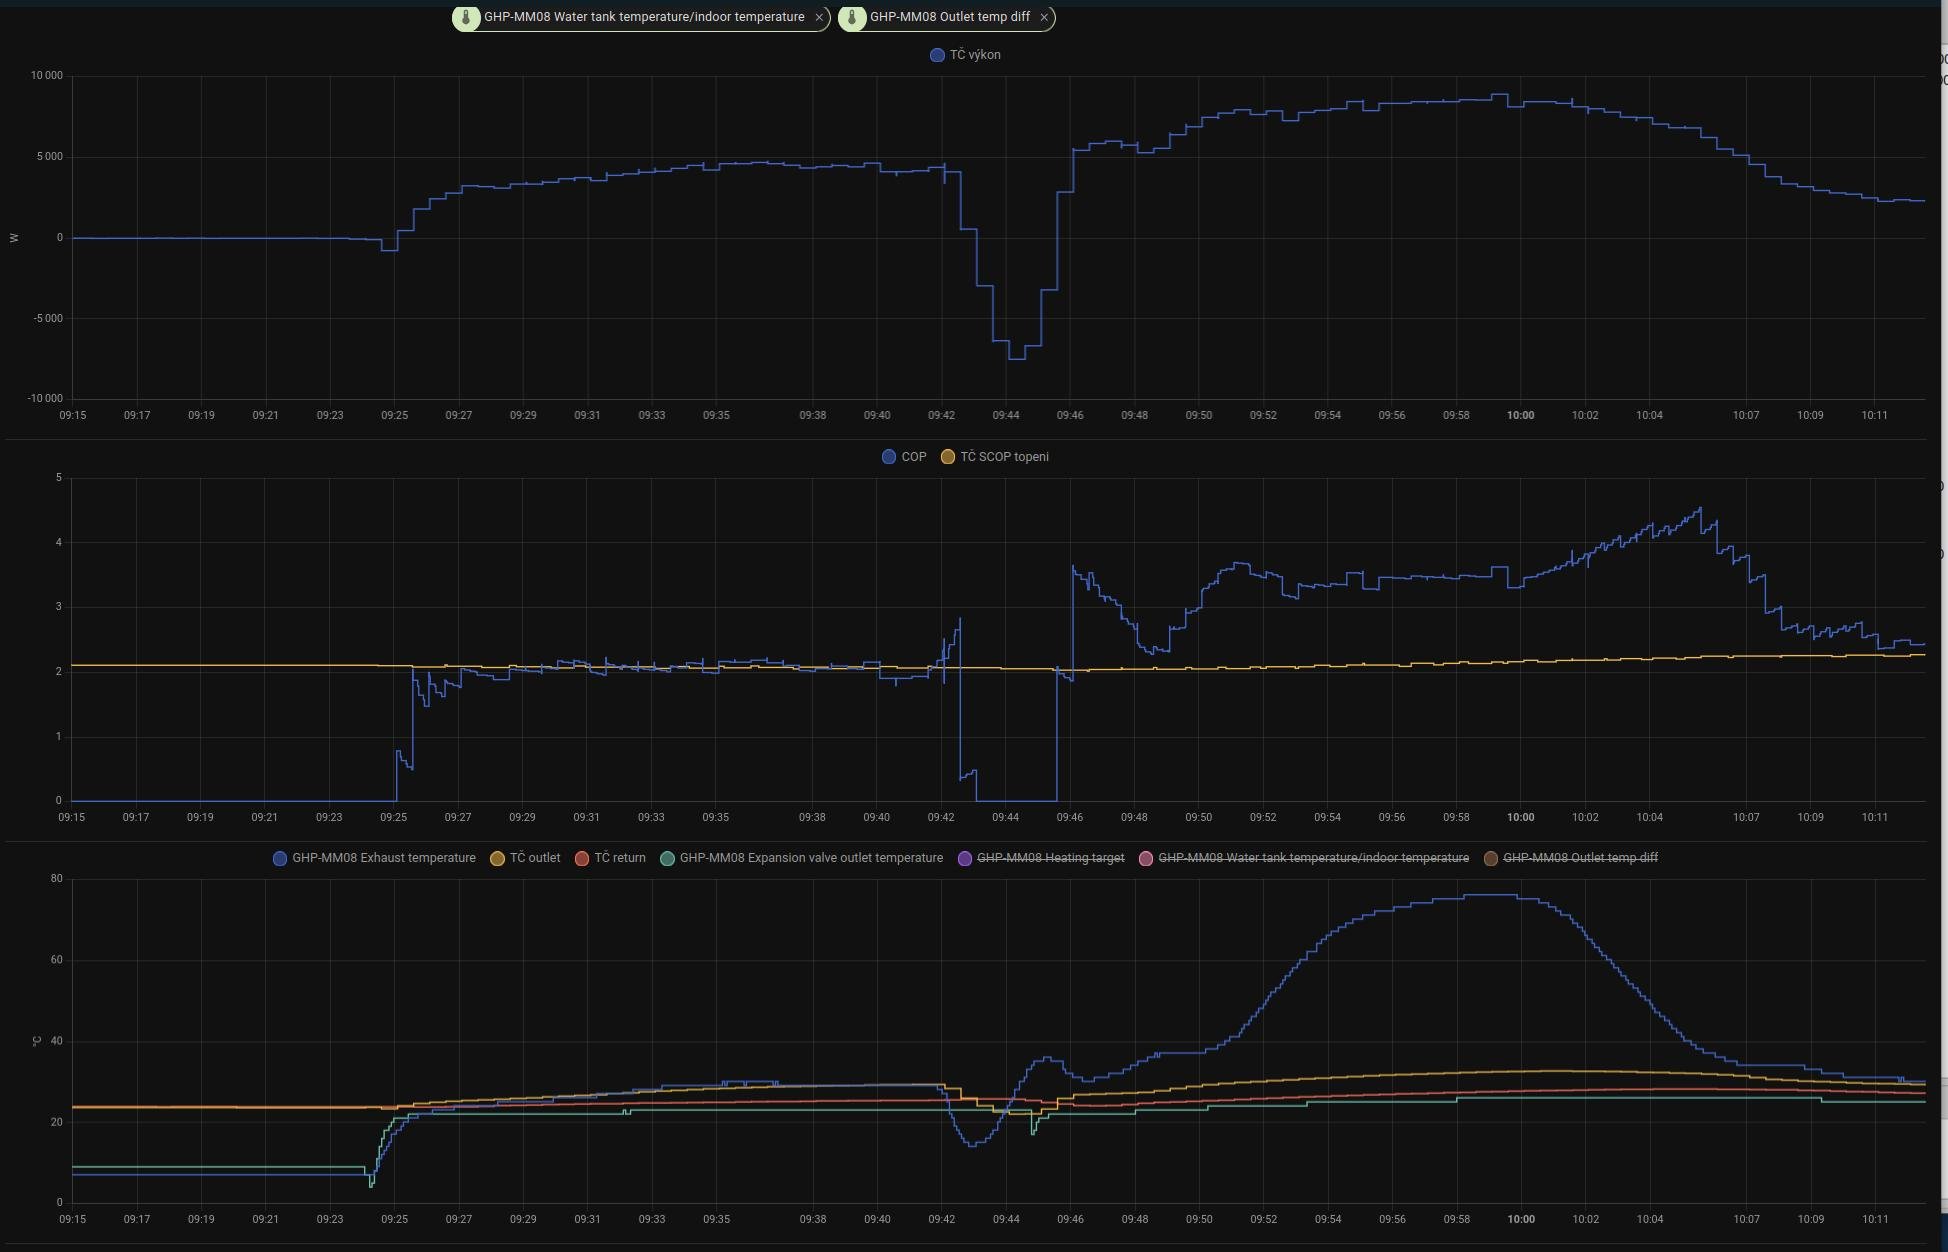The image size is (1948, 1252).
Task: Select GHP-MM08 Outlet temp diff chip label
Action: (949, 17)
